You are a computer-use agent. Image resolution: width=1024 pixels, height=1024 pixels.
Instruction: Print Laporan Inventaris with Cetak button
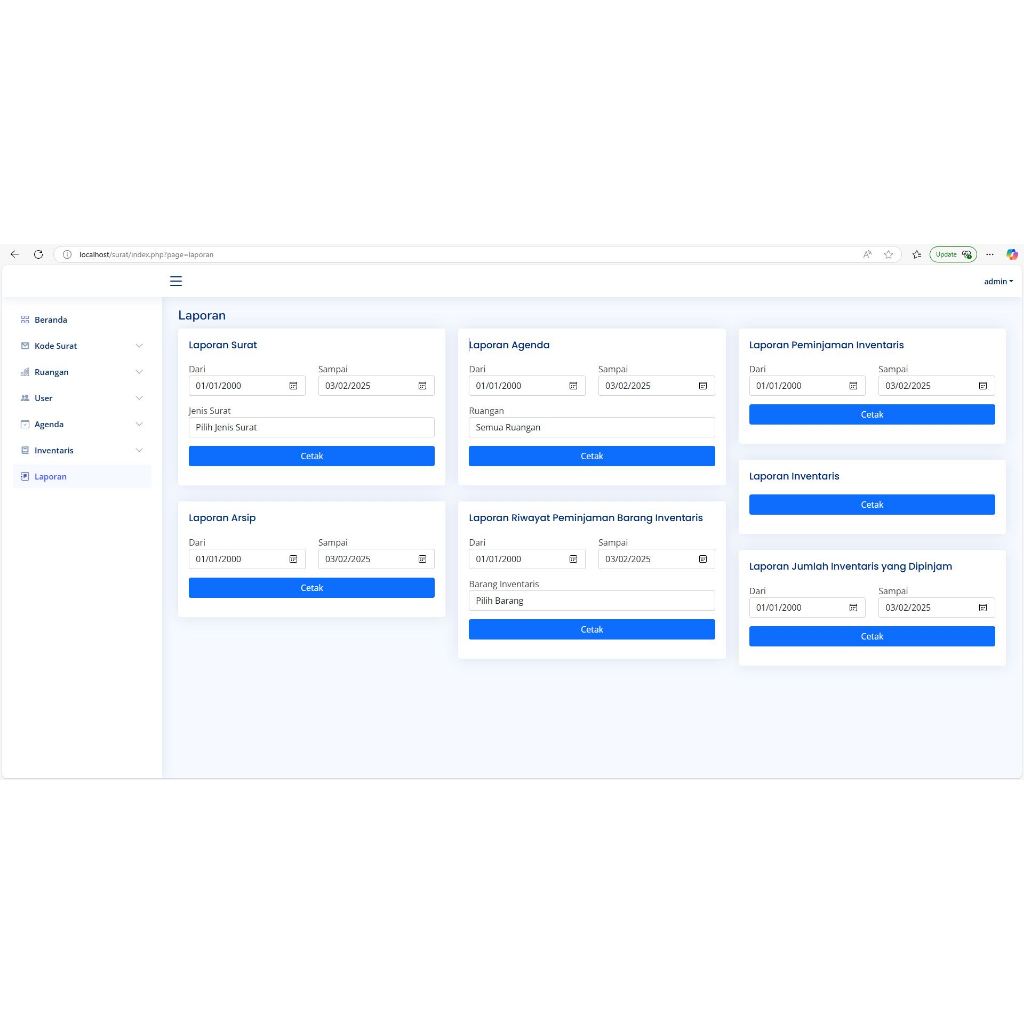(x=872, y=505)
